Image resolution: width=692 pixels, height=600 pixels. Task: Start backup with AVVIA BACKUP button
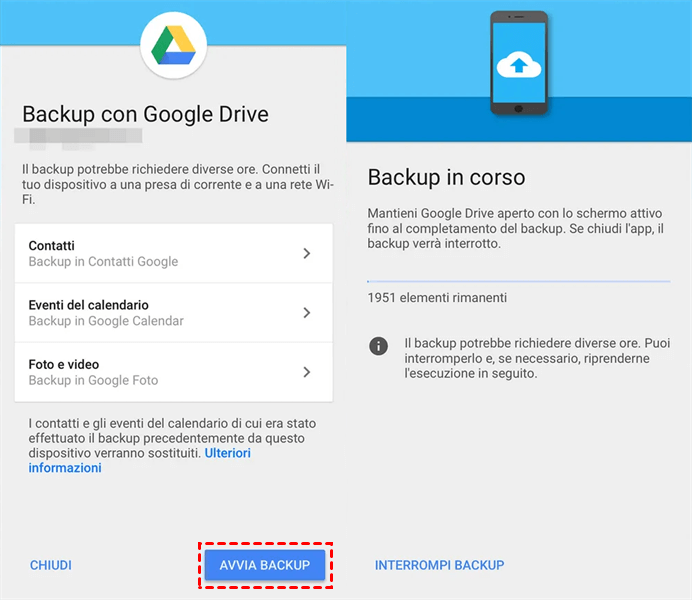pyautogui.click(x=265, y=565)
